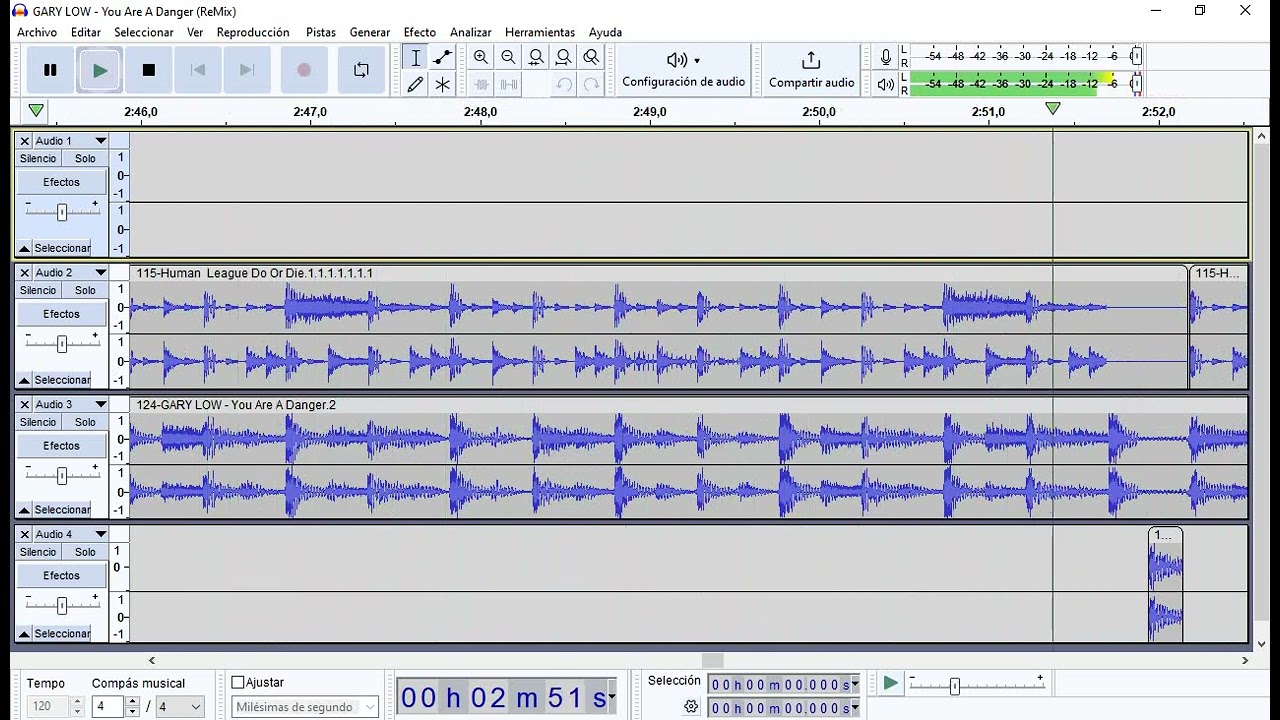
Task: Mute Audio 1 with Silencio
Action: point(38,159)
